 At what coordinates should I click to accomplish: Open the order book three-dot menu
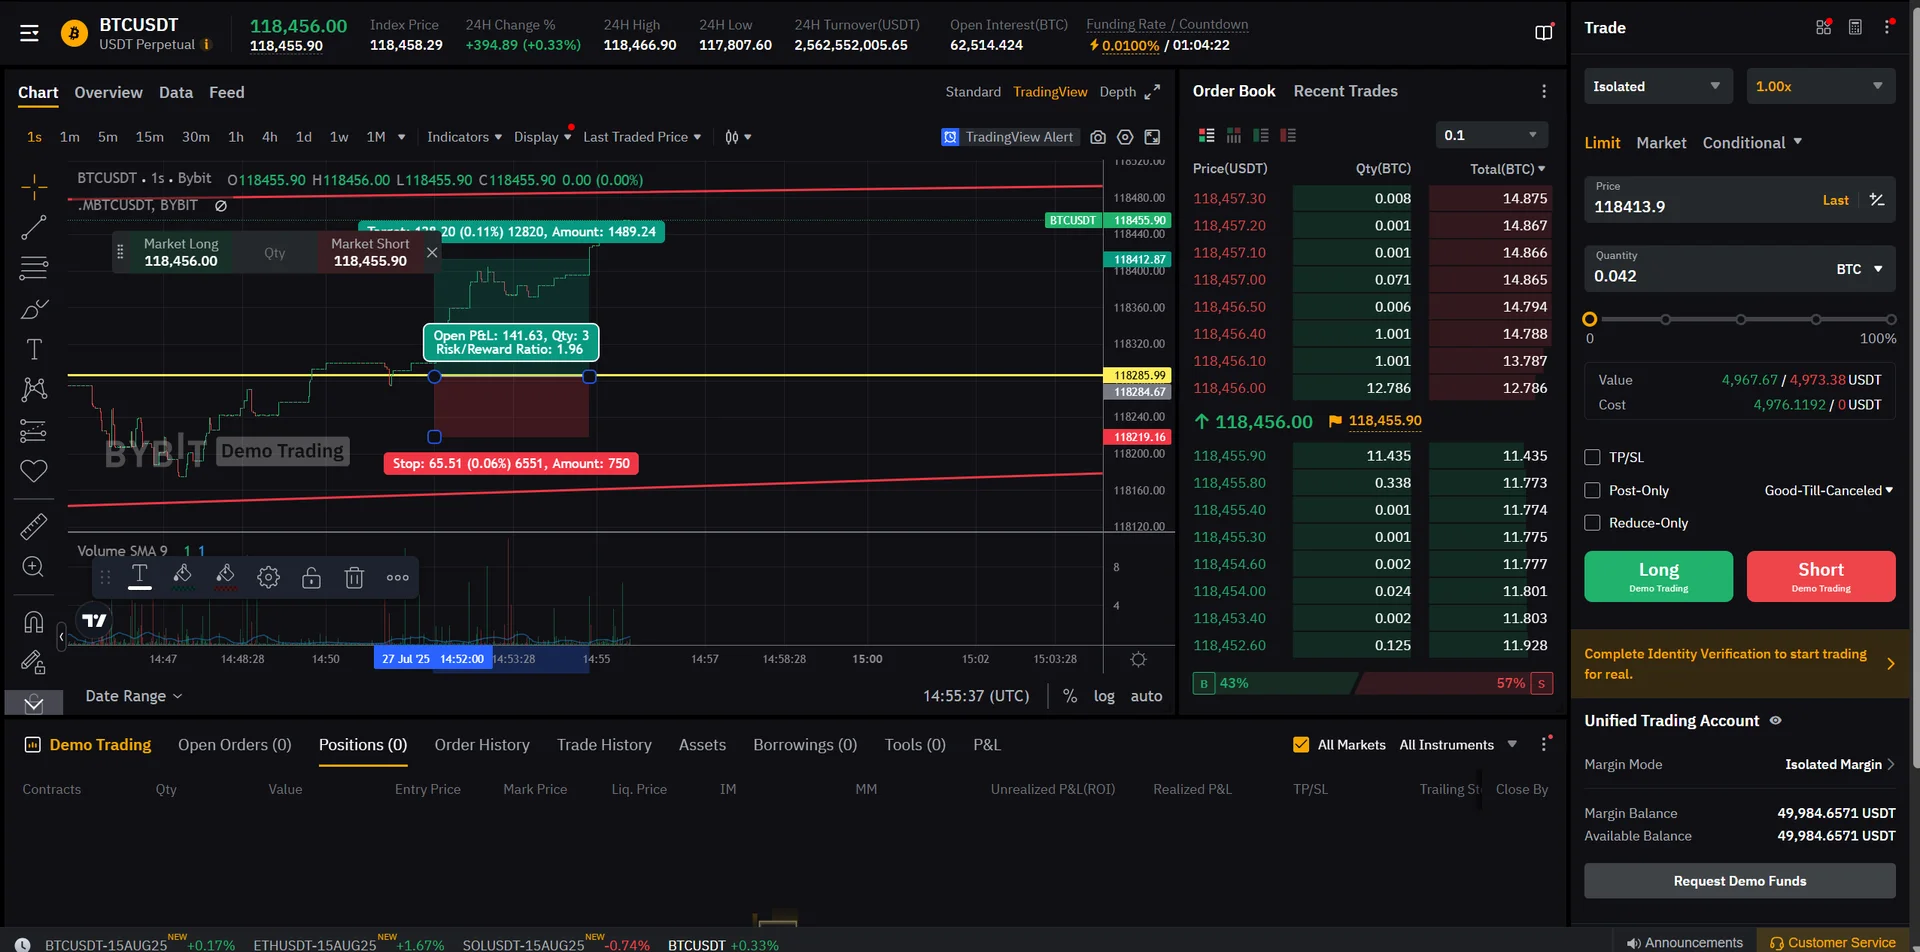[1544, 91]
